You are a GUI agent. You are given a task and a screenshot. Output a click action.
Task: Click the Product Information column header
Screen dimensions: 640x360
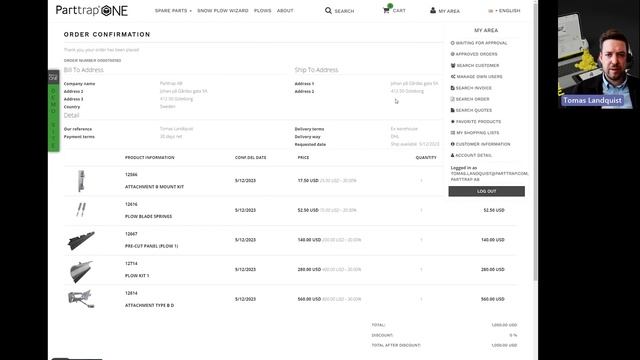[149, 158]
